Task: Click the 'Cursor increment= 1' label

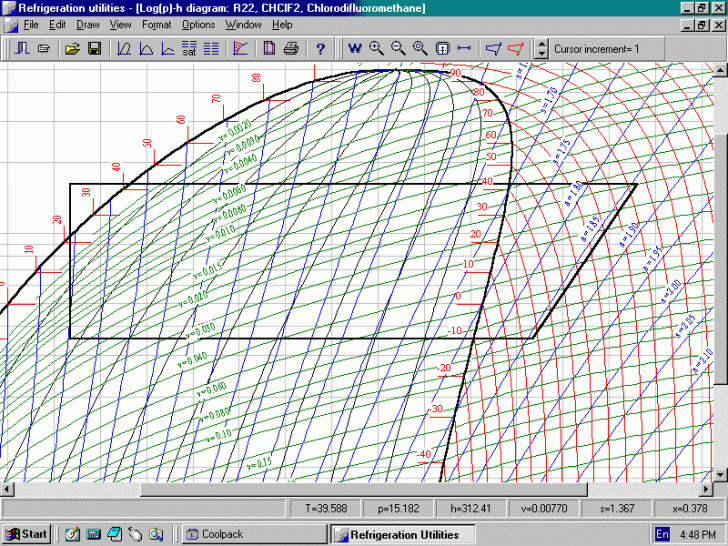Action: point(597,49)
